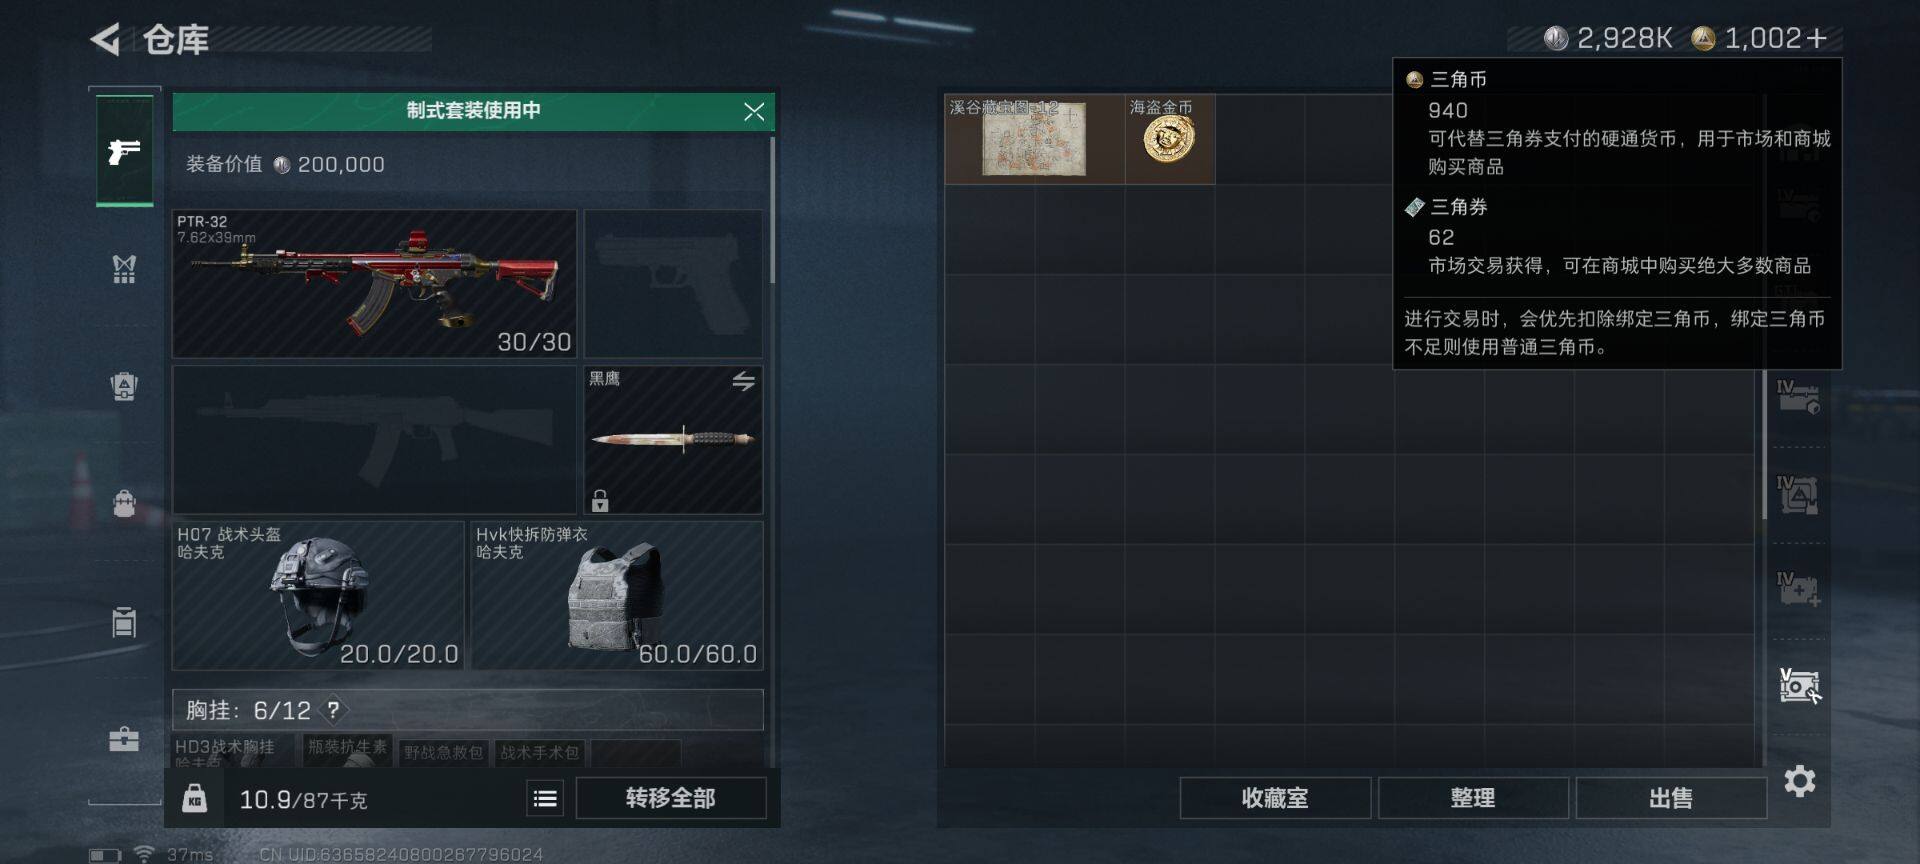Open the armor vest sidebar category
1920x864 pixels.
coord(124,268)
